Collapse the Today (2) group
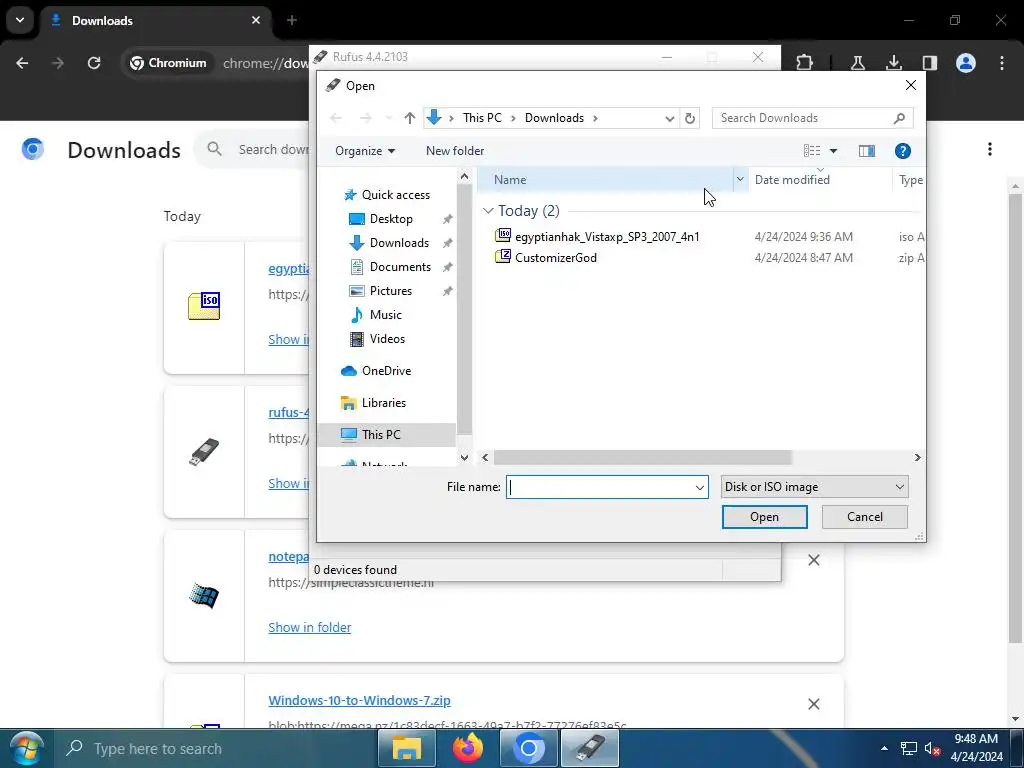Image resolution: width=1024 pixels, height=768 pixels. [488, 211]
